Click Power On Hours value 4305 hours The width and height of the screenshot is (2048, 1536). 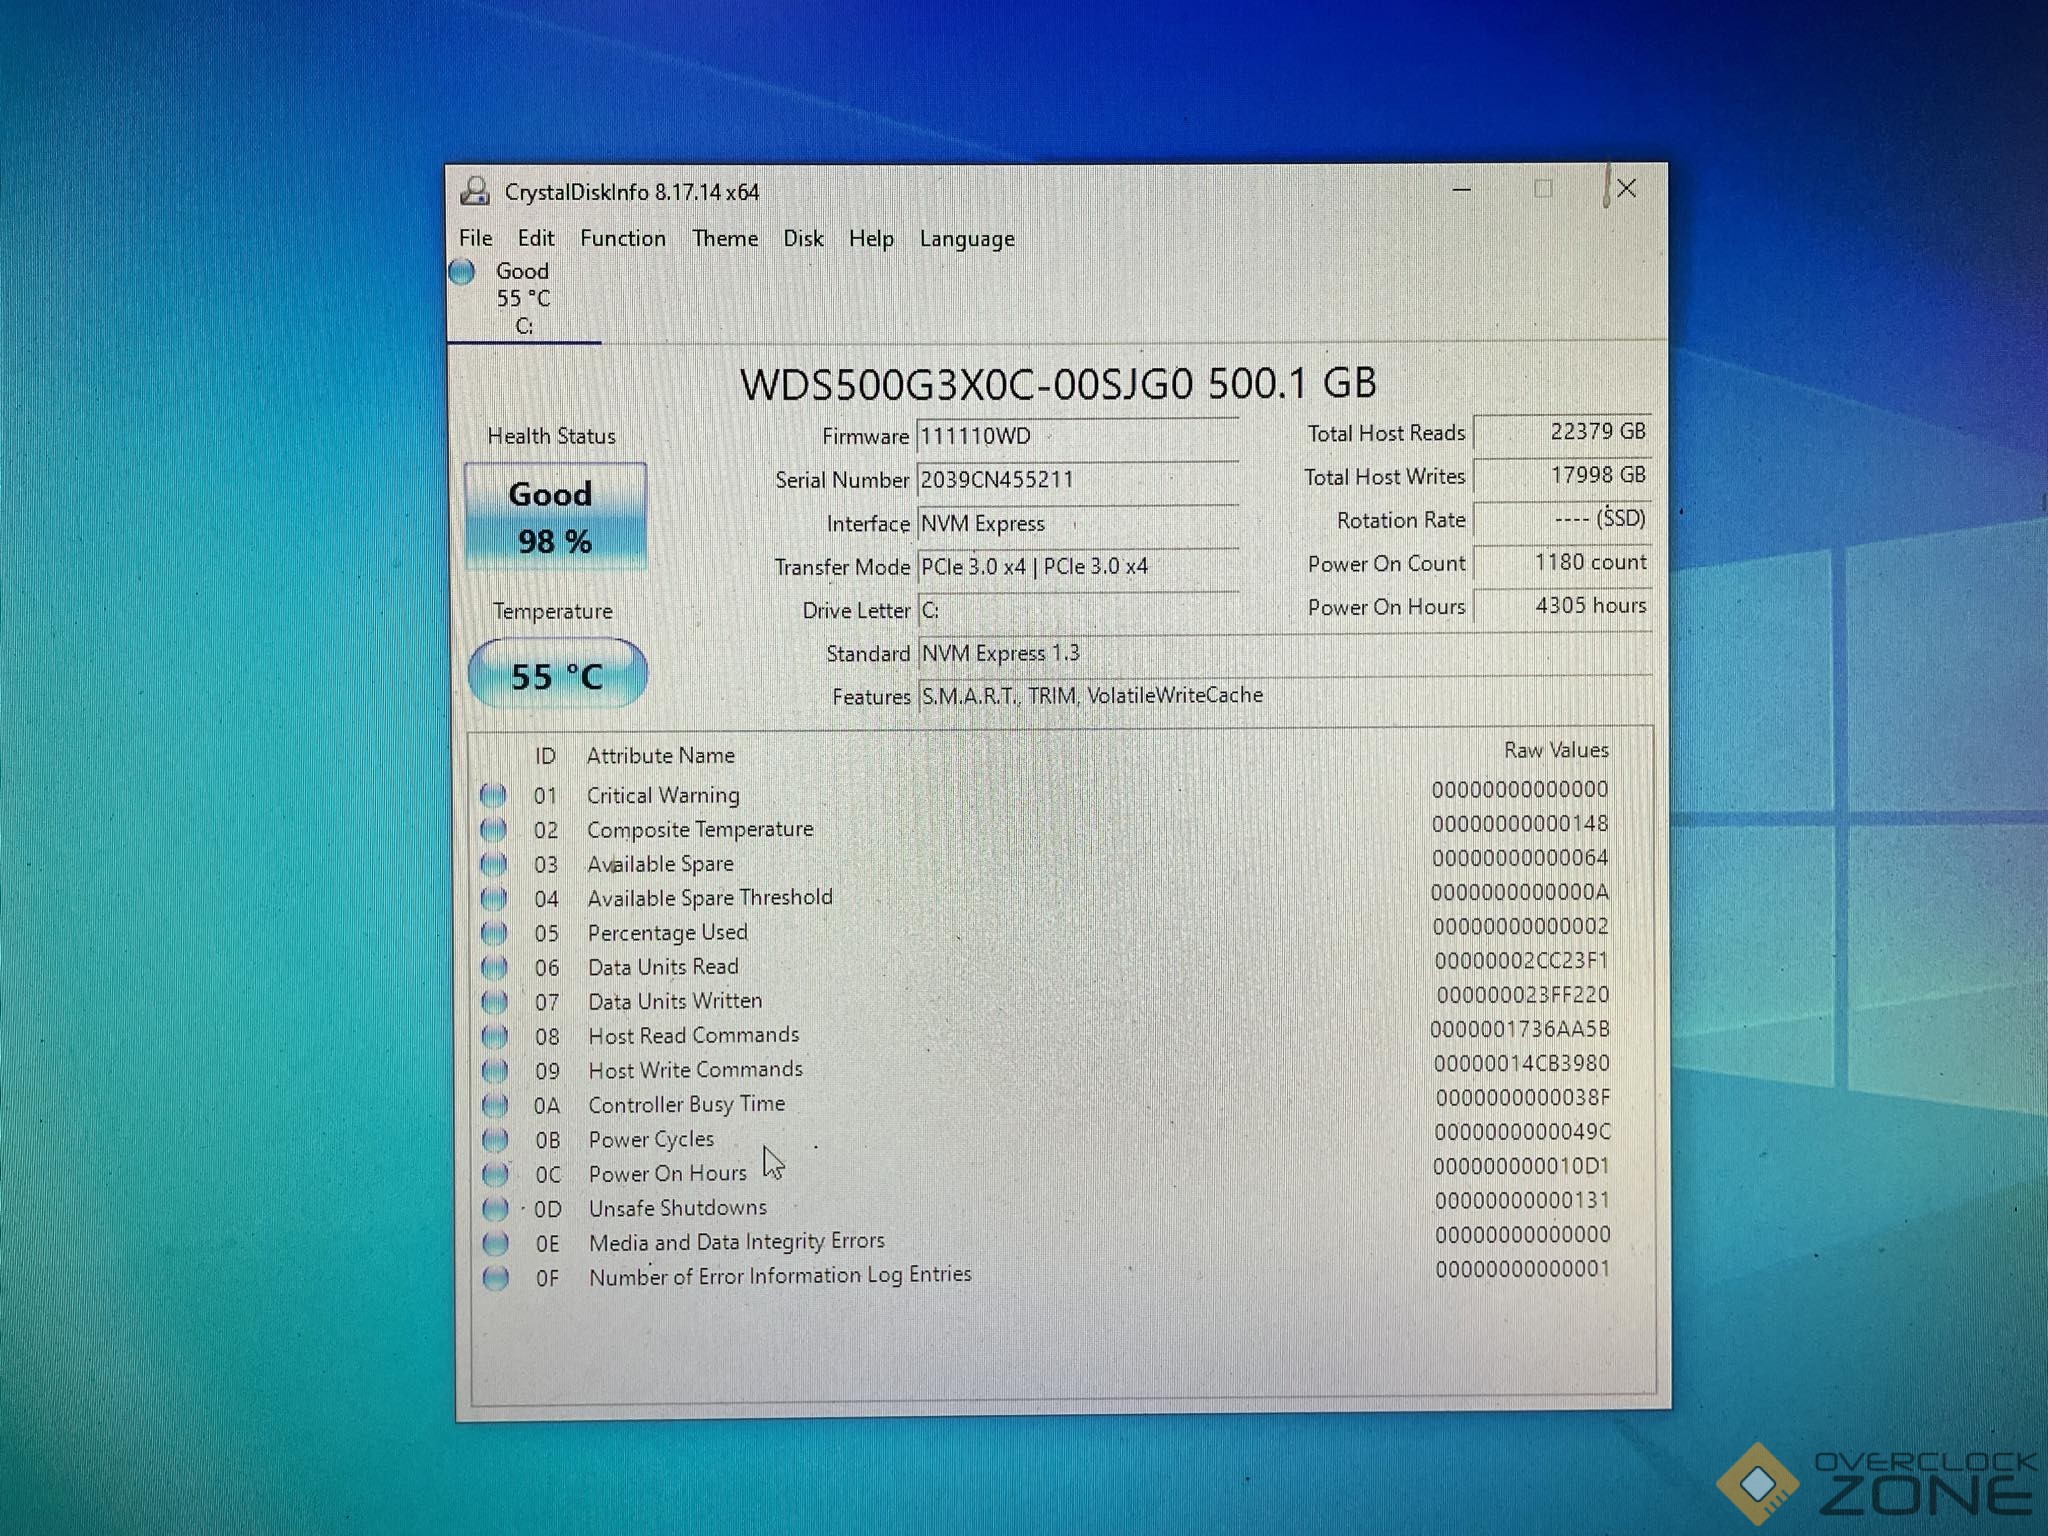click(x=1562, y=605)
